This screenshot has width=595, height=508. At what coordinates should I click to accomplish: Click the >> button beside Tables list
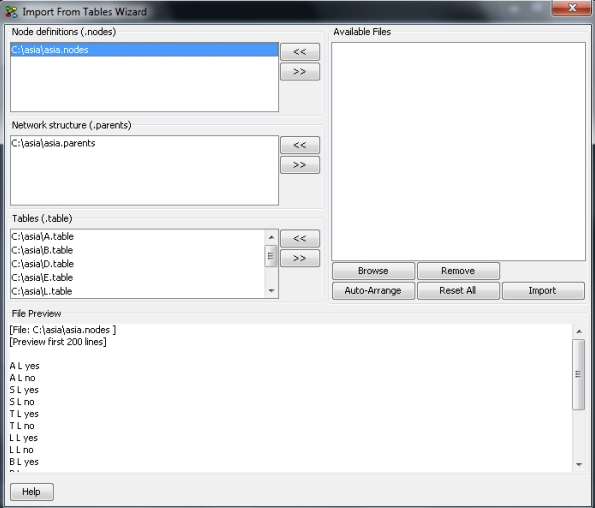[300, 258]
